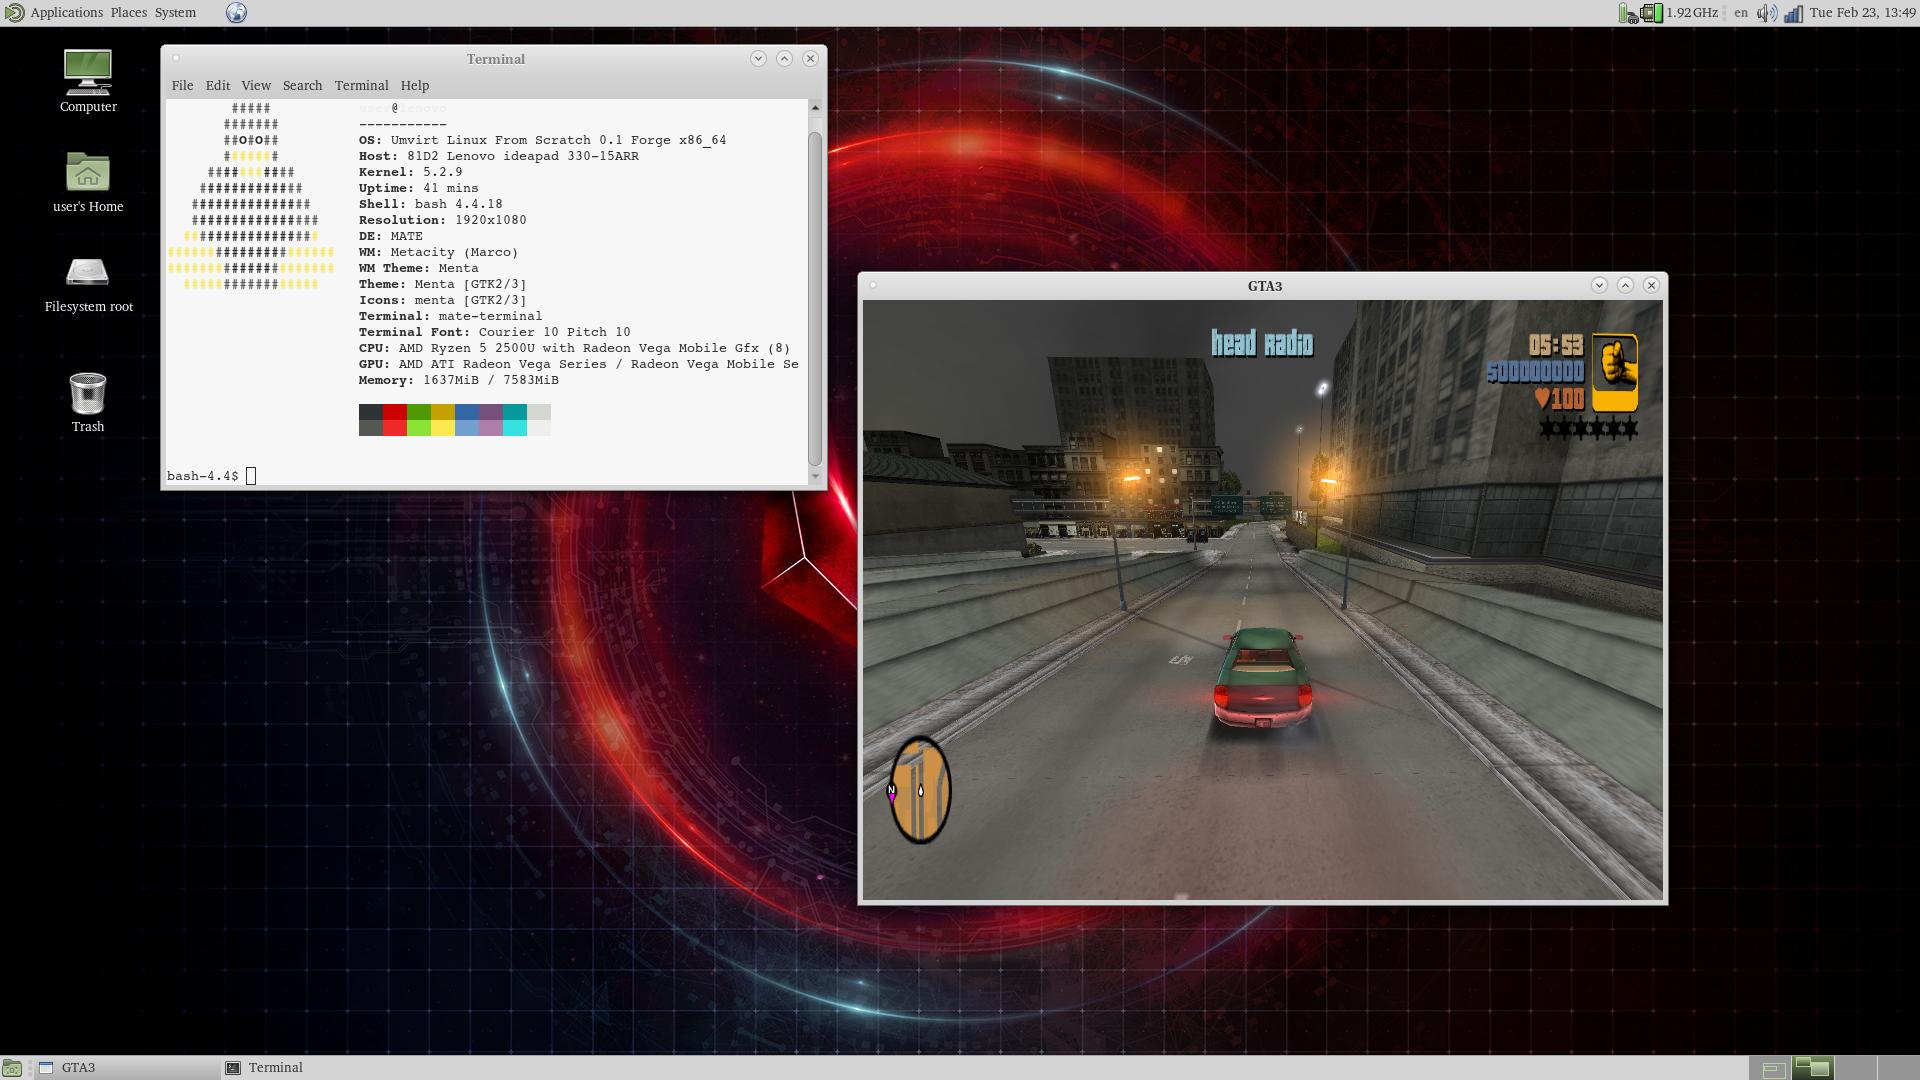Open the Computer desktop icon
The width and height of the screenshot is (1920, 1080).
pos(88,74)
